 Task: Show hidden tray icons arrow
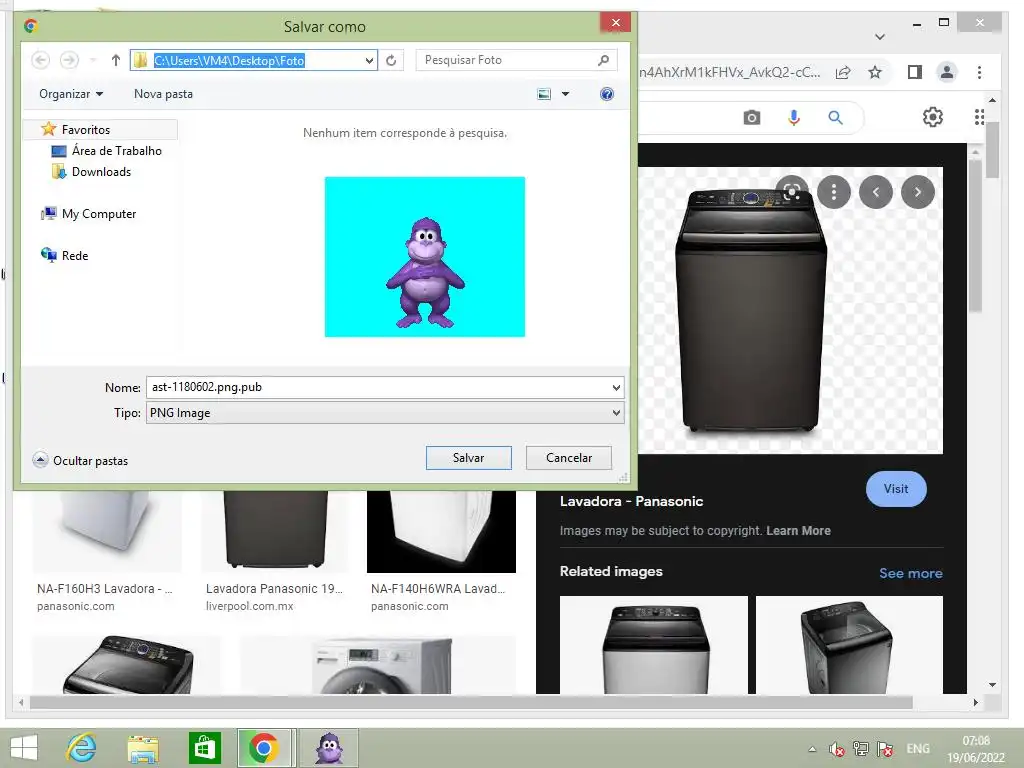point(812,749)
